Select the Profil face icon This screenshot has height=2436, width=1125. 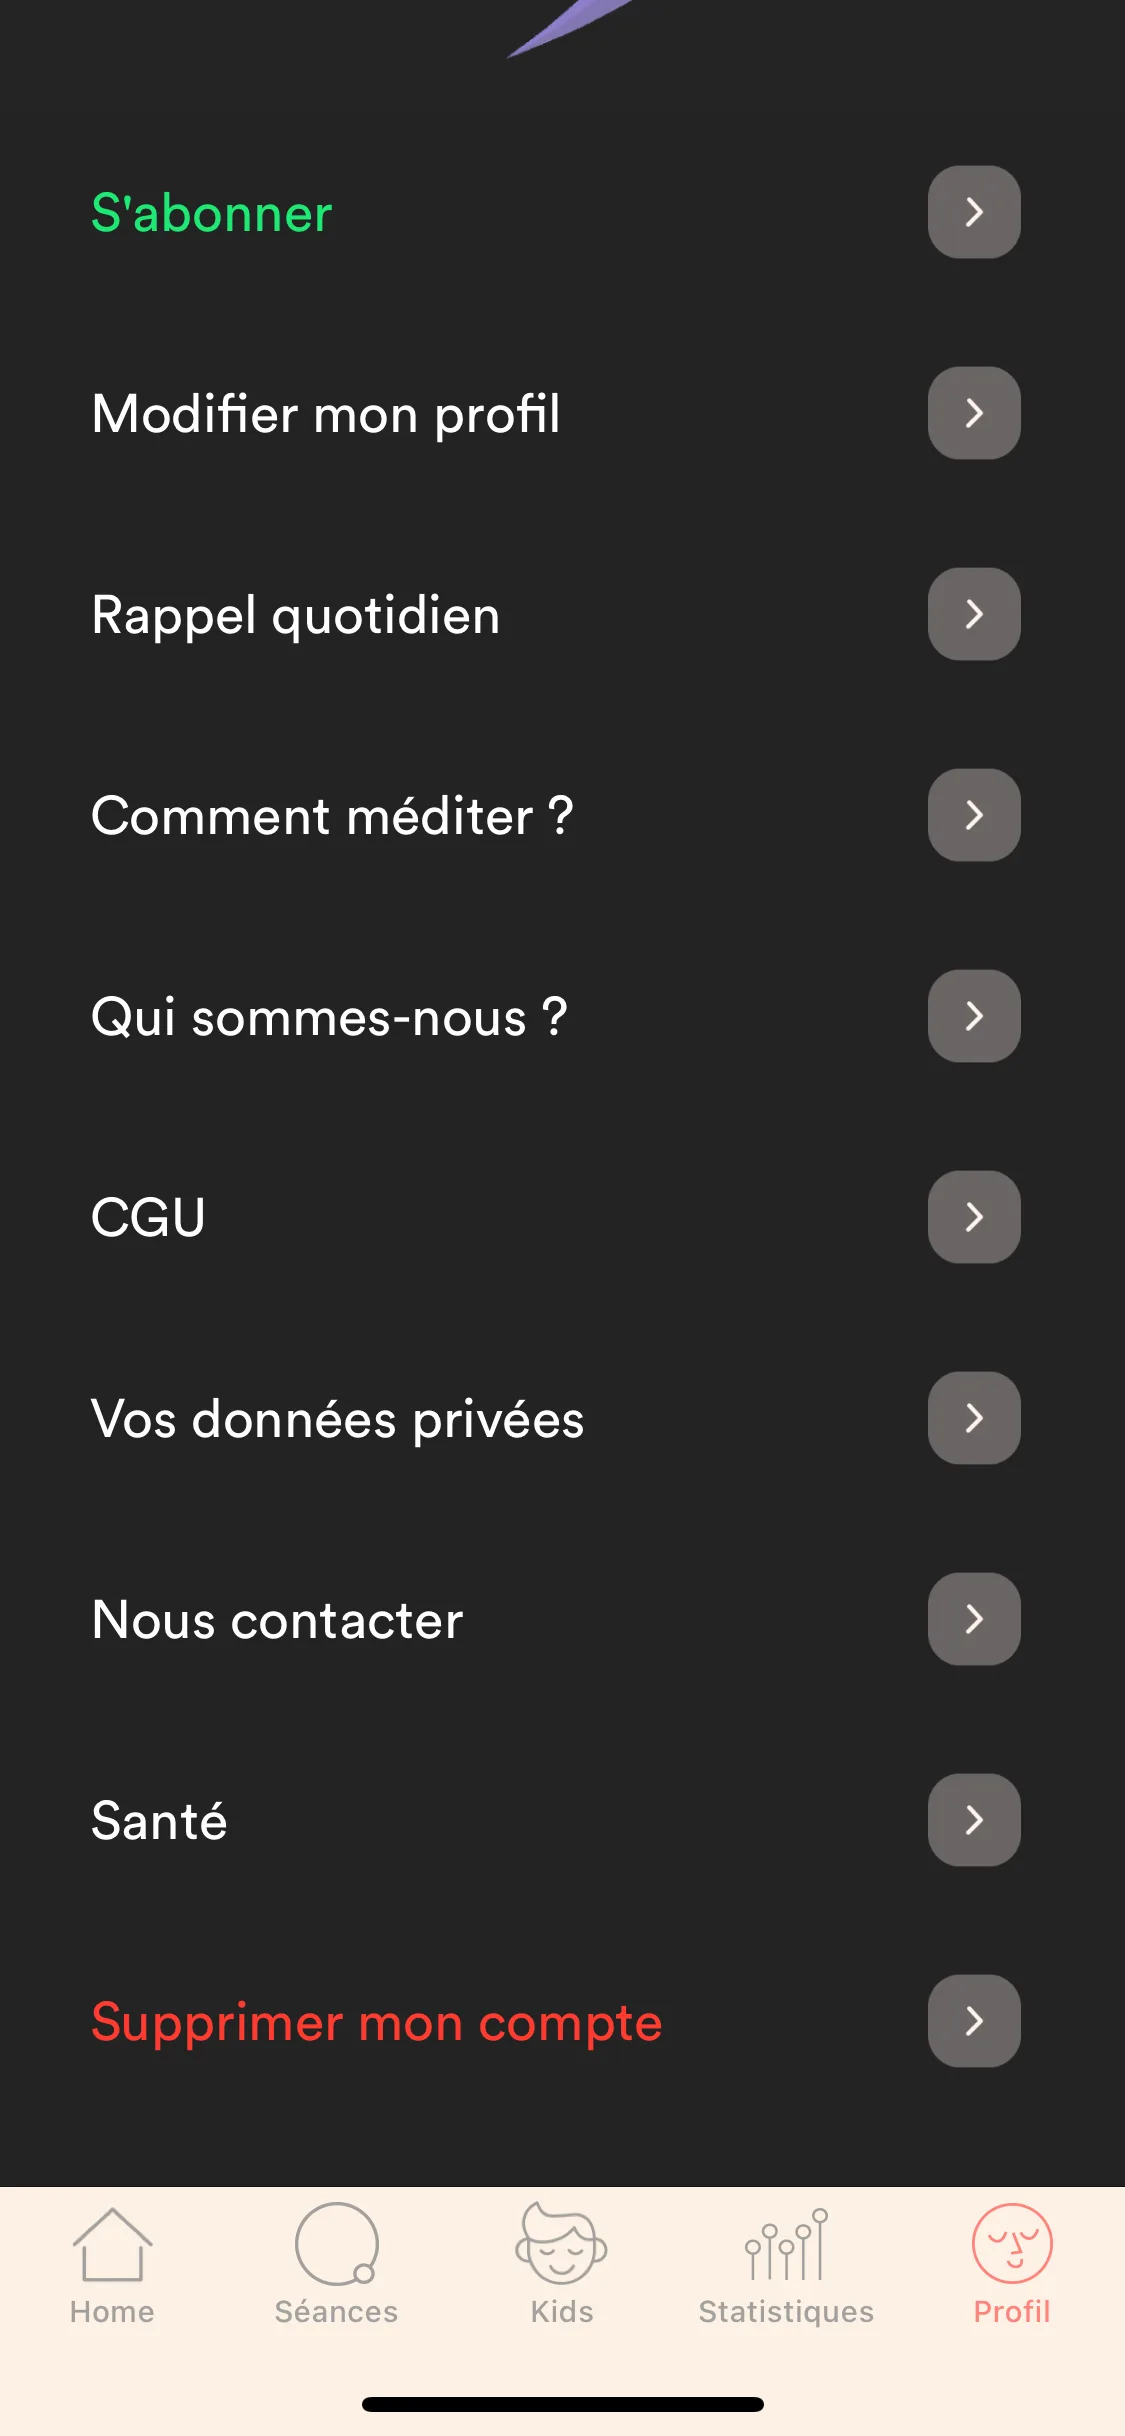click(x=1012, y=2243)
